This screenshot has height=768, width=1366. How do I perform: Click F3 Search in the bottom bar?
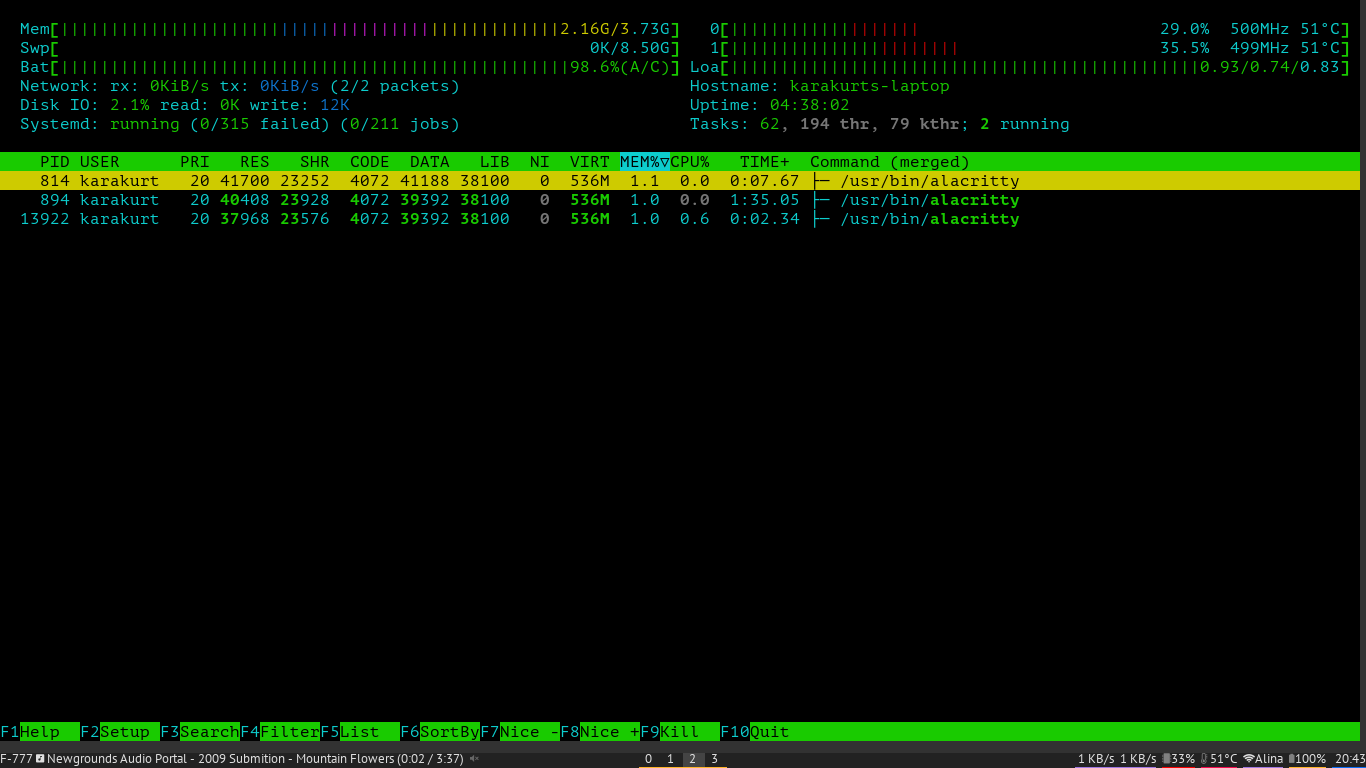pyautogui.click(x=200, y=732)
